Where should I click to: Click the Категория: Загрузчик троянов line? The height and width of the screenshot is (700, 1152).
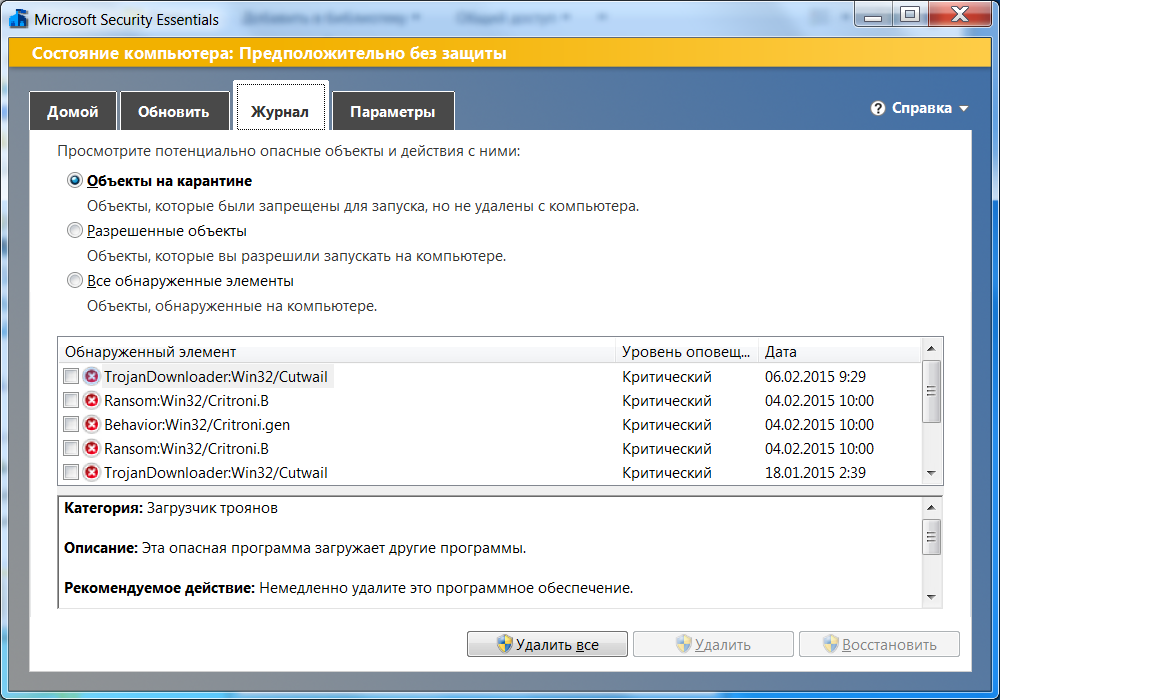pyautogui.click(x=170, y=508)
